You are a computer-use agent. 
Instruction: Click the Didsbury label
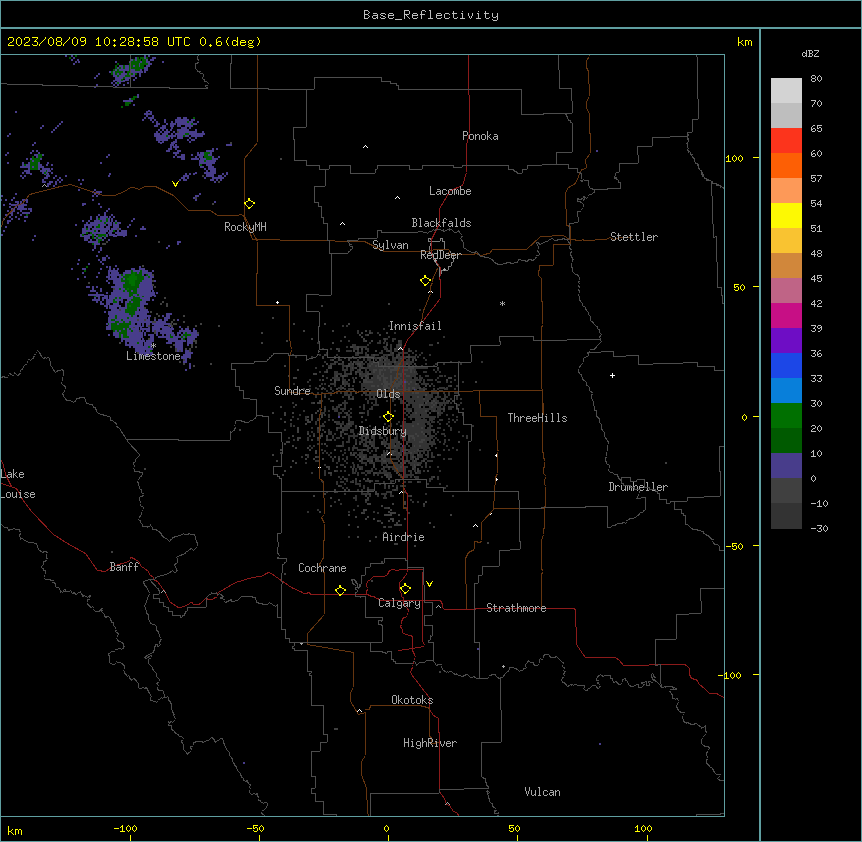pos(383,431)
